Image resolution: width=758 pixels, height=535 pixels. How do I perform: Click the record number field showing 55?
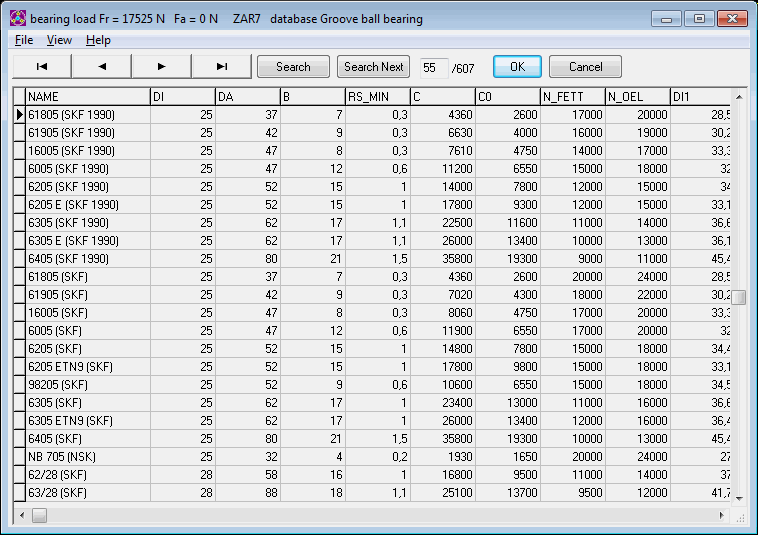pos(433,68)
